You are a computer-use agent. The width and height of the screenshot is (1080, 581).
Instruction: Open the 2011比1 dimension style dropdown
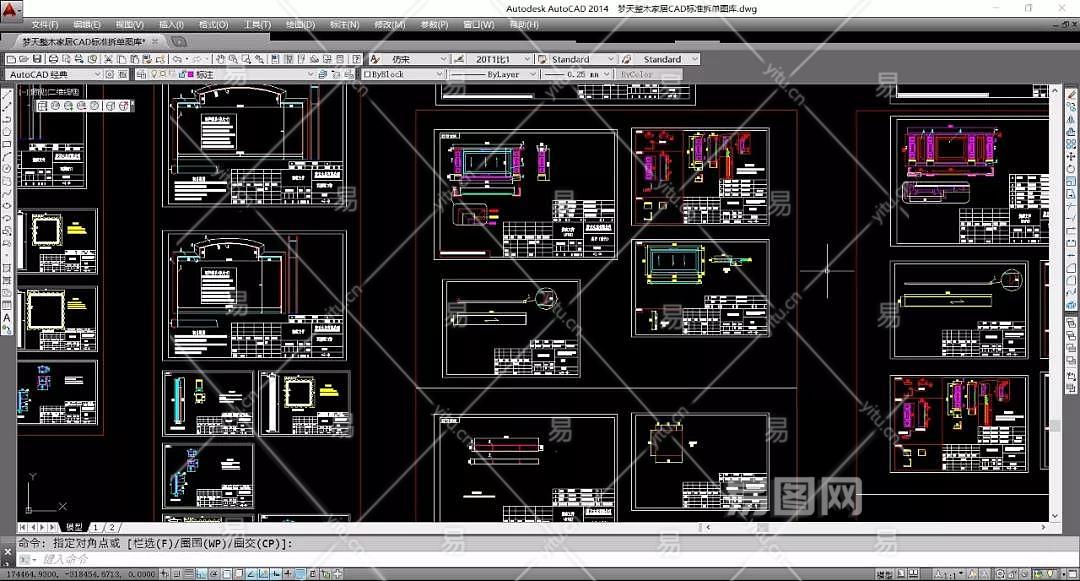click(528, 59)
